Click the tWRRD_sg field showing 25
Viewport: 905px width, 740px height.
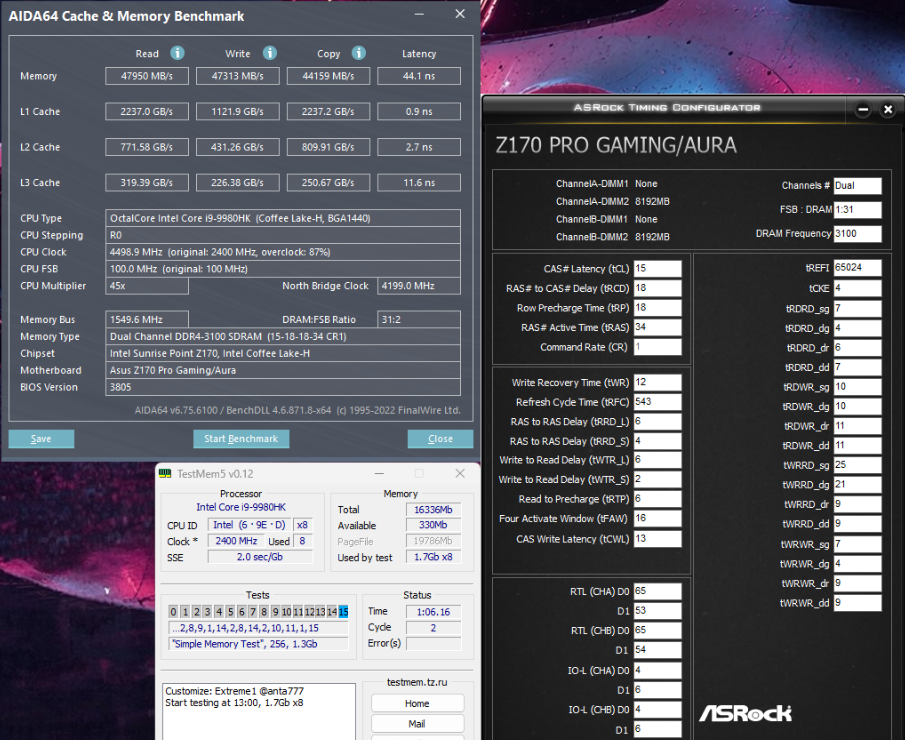coord(858,465)
